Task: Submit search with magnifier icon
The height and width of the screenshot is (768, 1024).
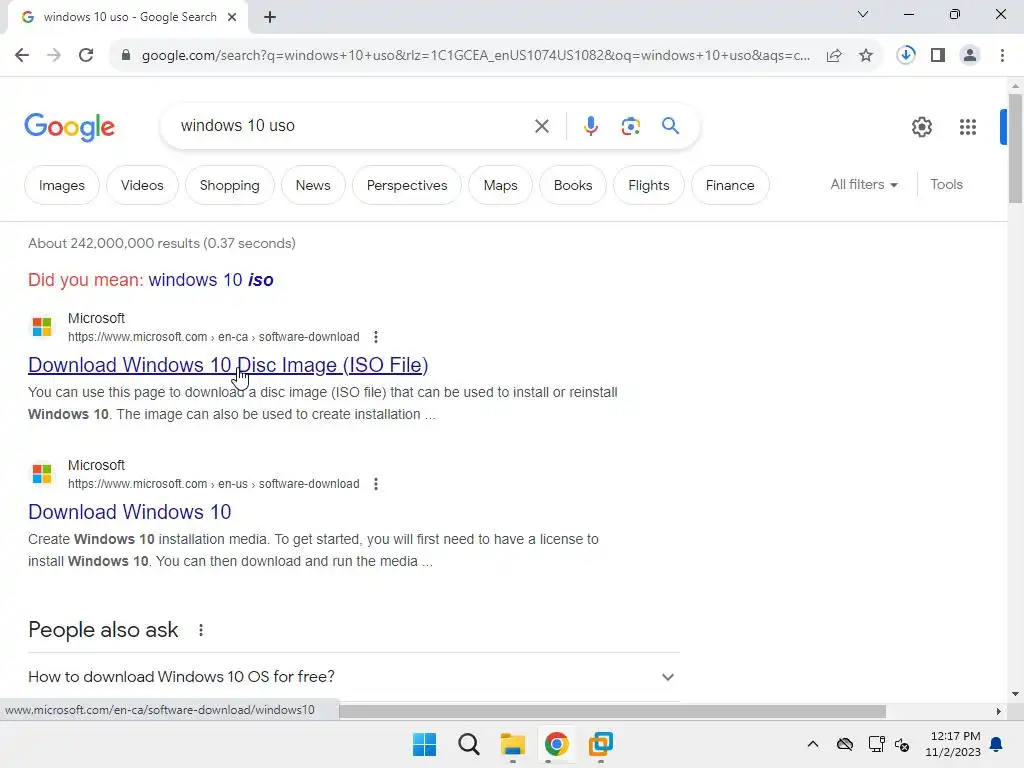Action: (670, 126)
